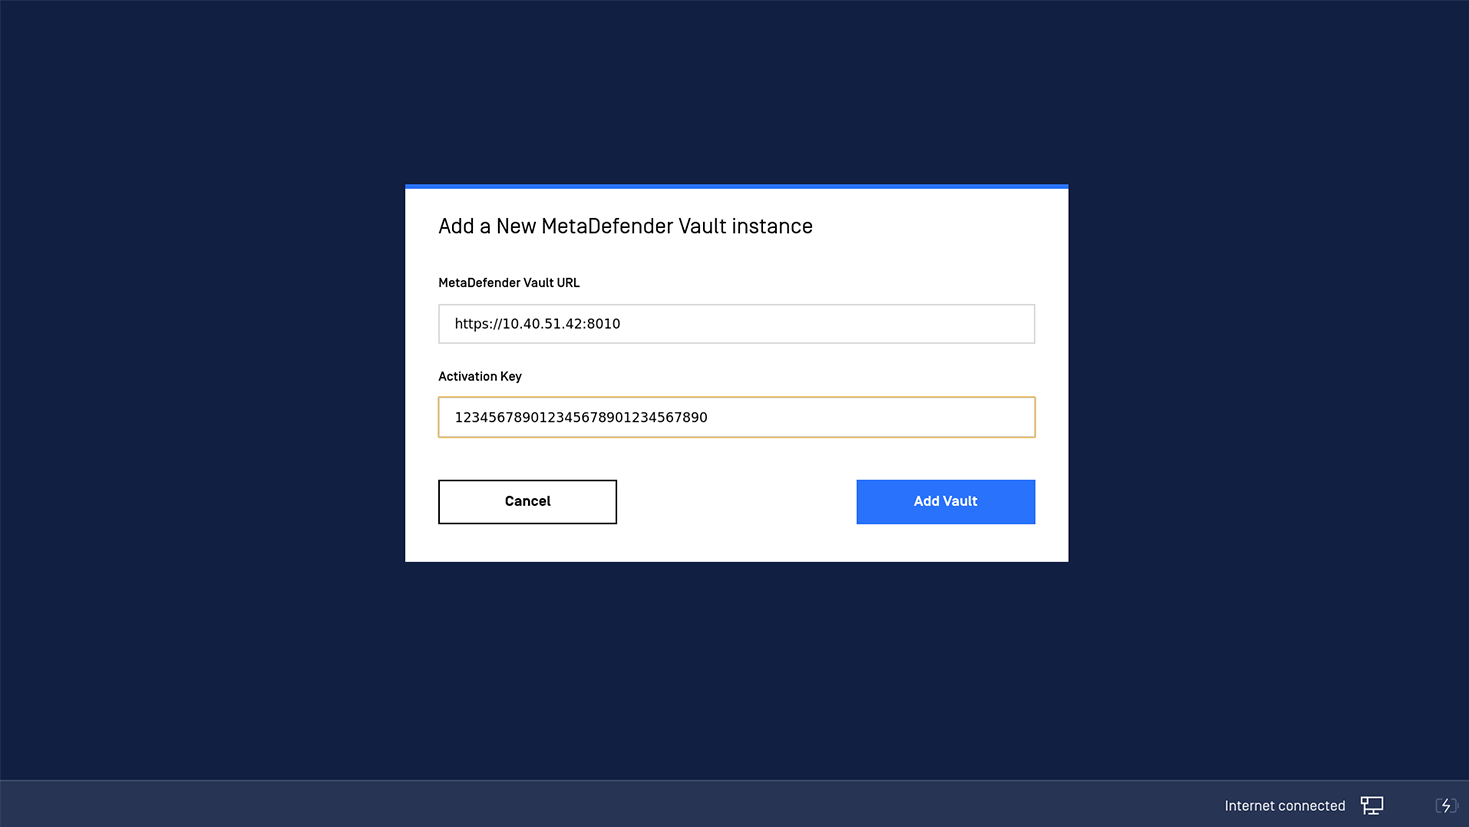The image size is (1469, 827).
Task: Focus the MetaDefender Vault URL field
Action: click(x=736, y=324)
